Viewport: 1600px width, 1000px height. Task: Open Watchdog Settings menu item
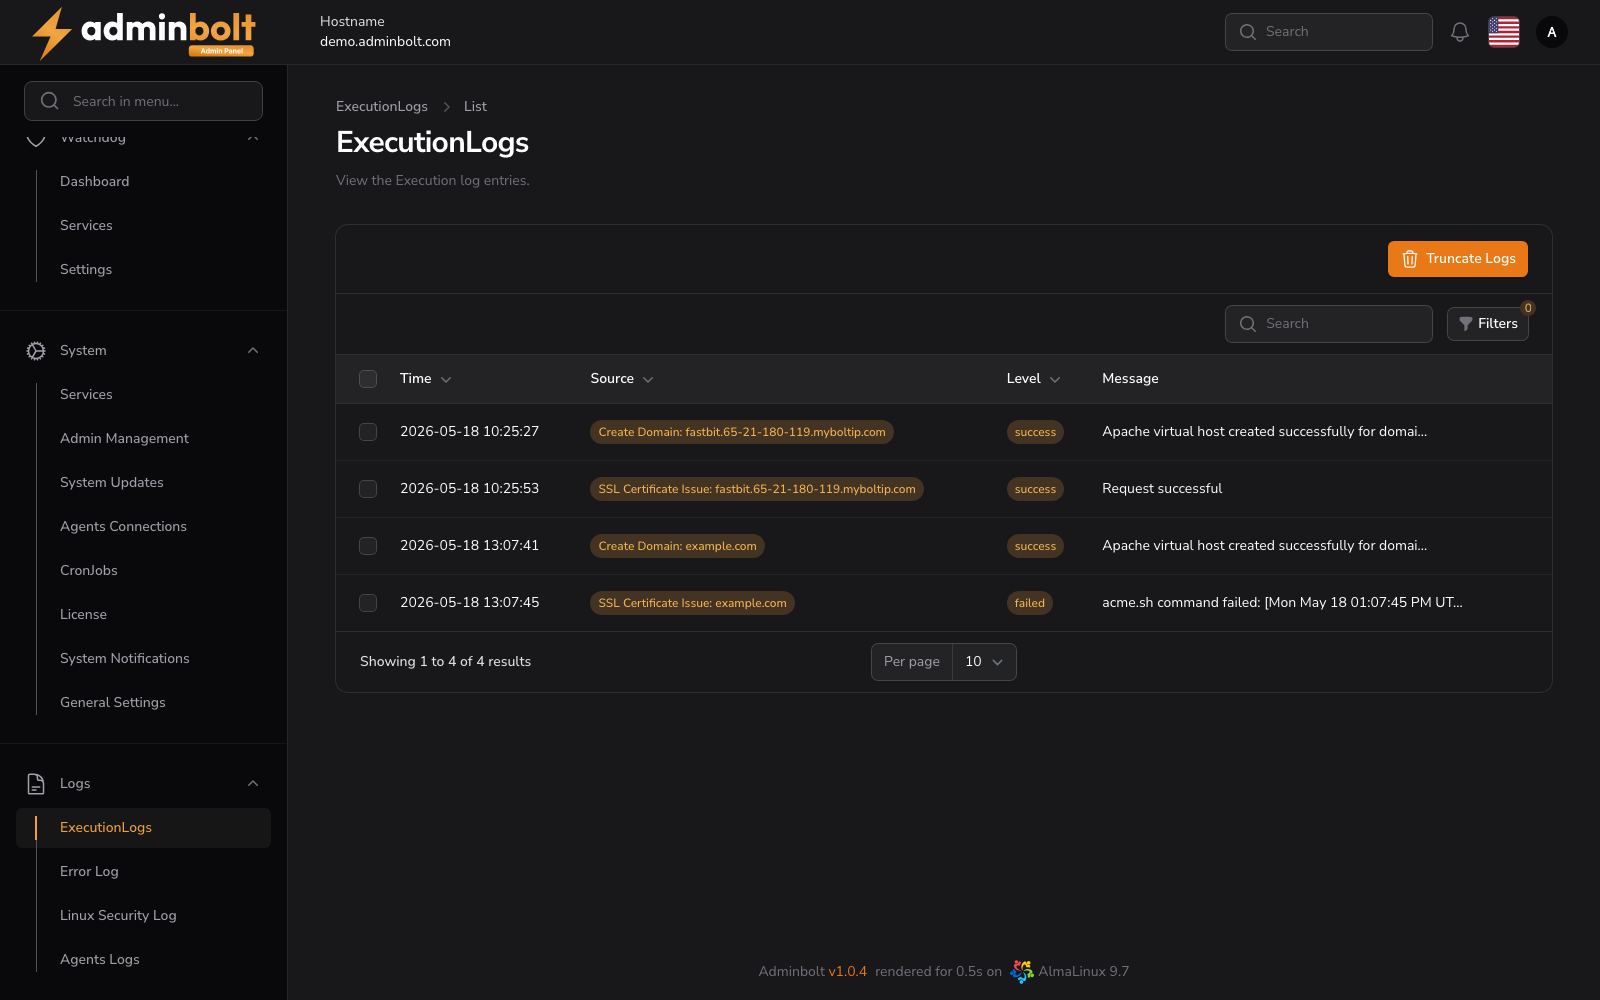tap(86, 270)
